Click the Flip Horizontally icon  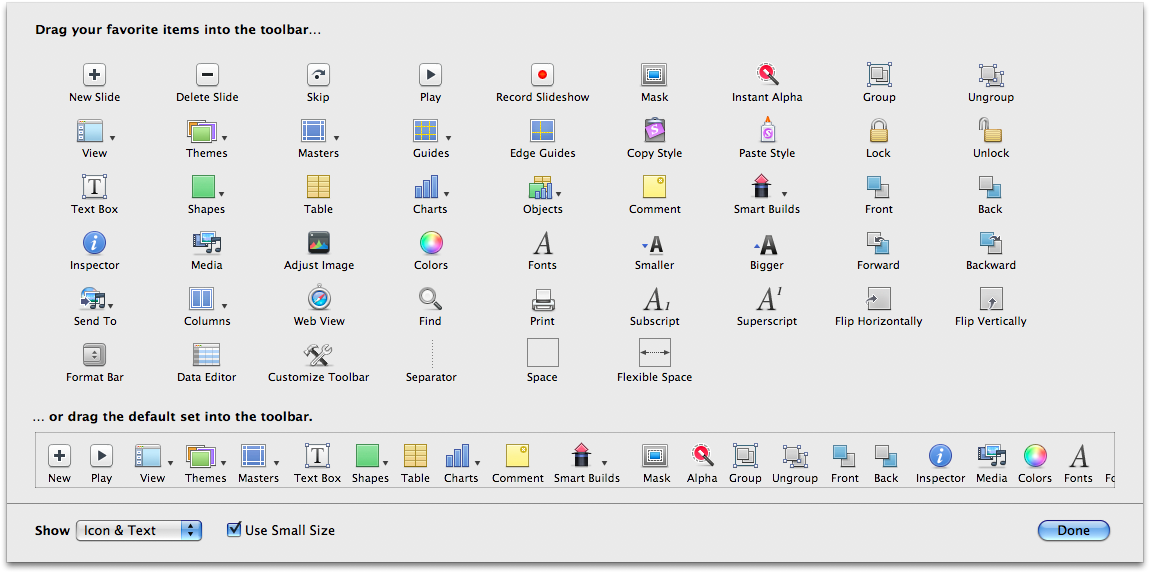tap(878, 299)
